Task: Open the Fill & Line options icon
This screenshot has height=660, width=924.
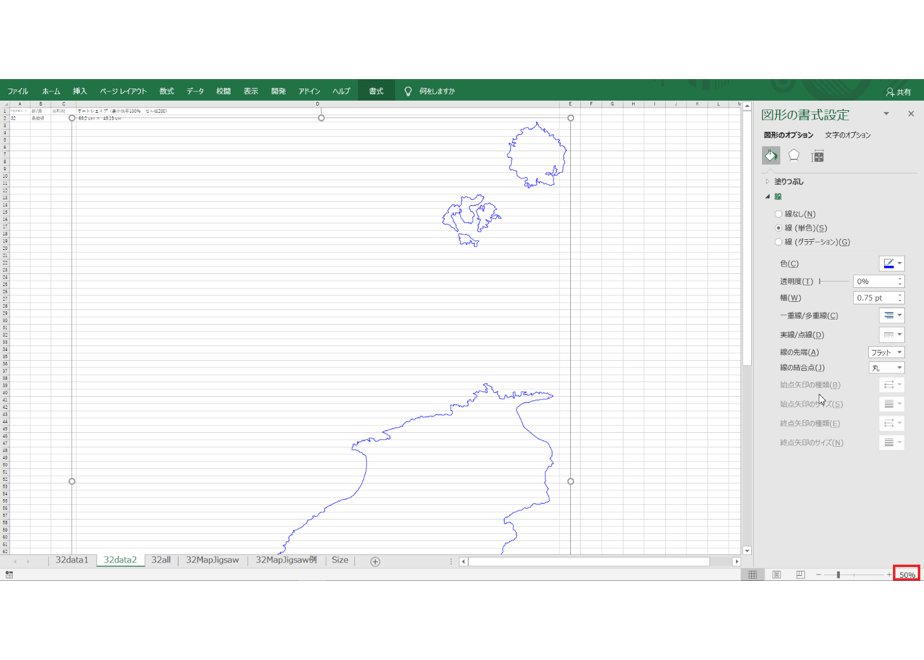Action: (x=771, y=156)
